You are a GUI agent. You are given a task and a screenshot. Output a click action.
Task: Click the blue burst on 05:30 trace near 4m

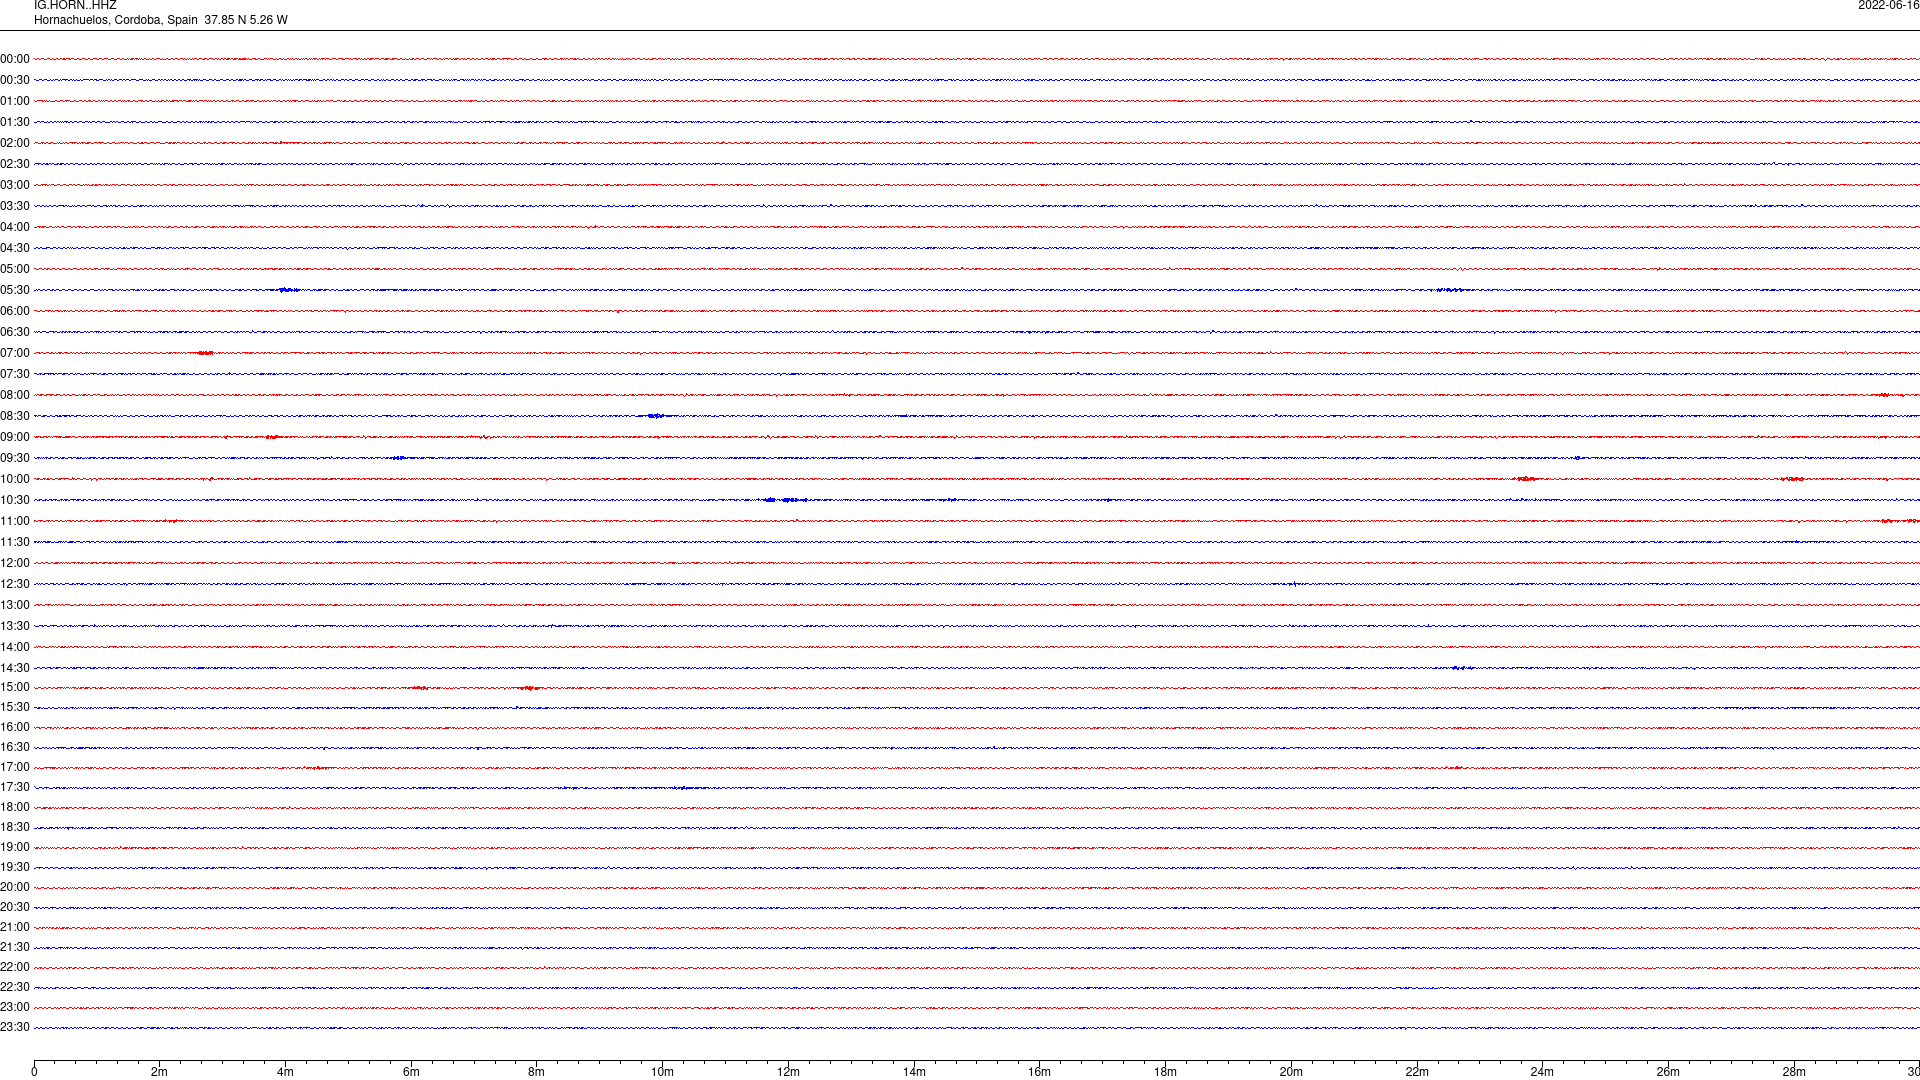click(x=288, y=290)
